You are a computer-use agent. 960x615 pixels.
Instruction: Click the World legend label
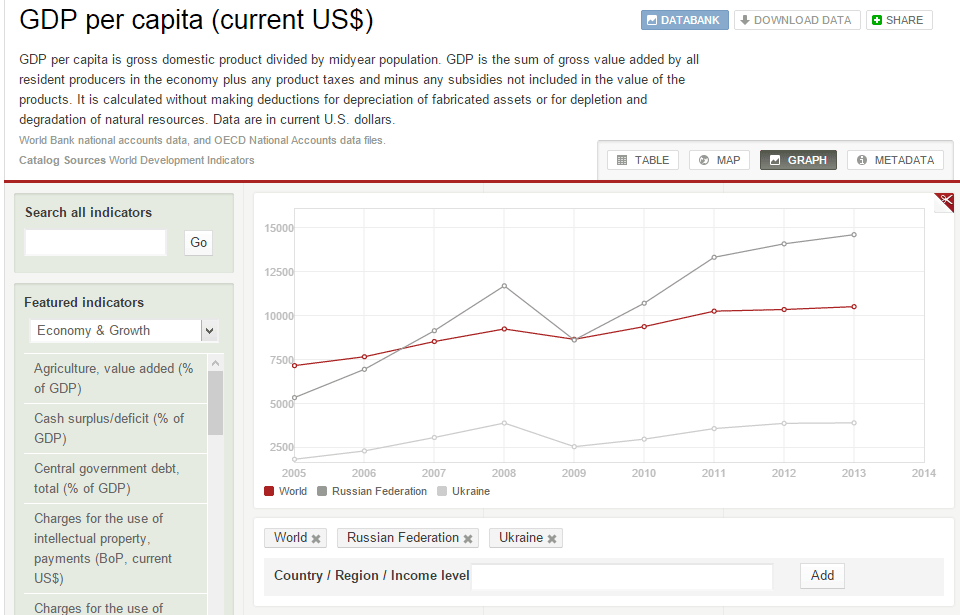pos(293,491)
